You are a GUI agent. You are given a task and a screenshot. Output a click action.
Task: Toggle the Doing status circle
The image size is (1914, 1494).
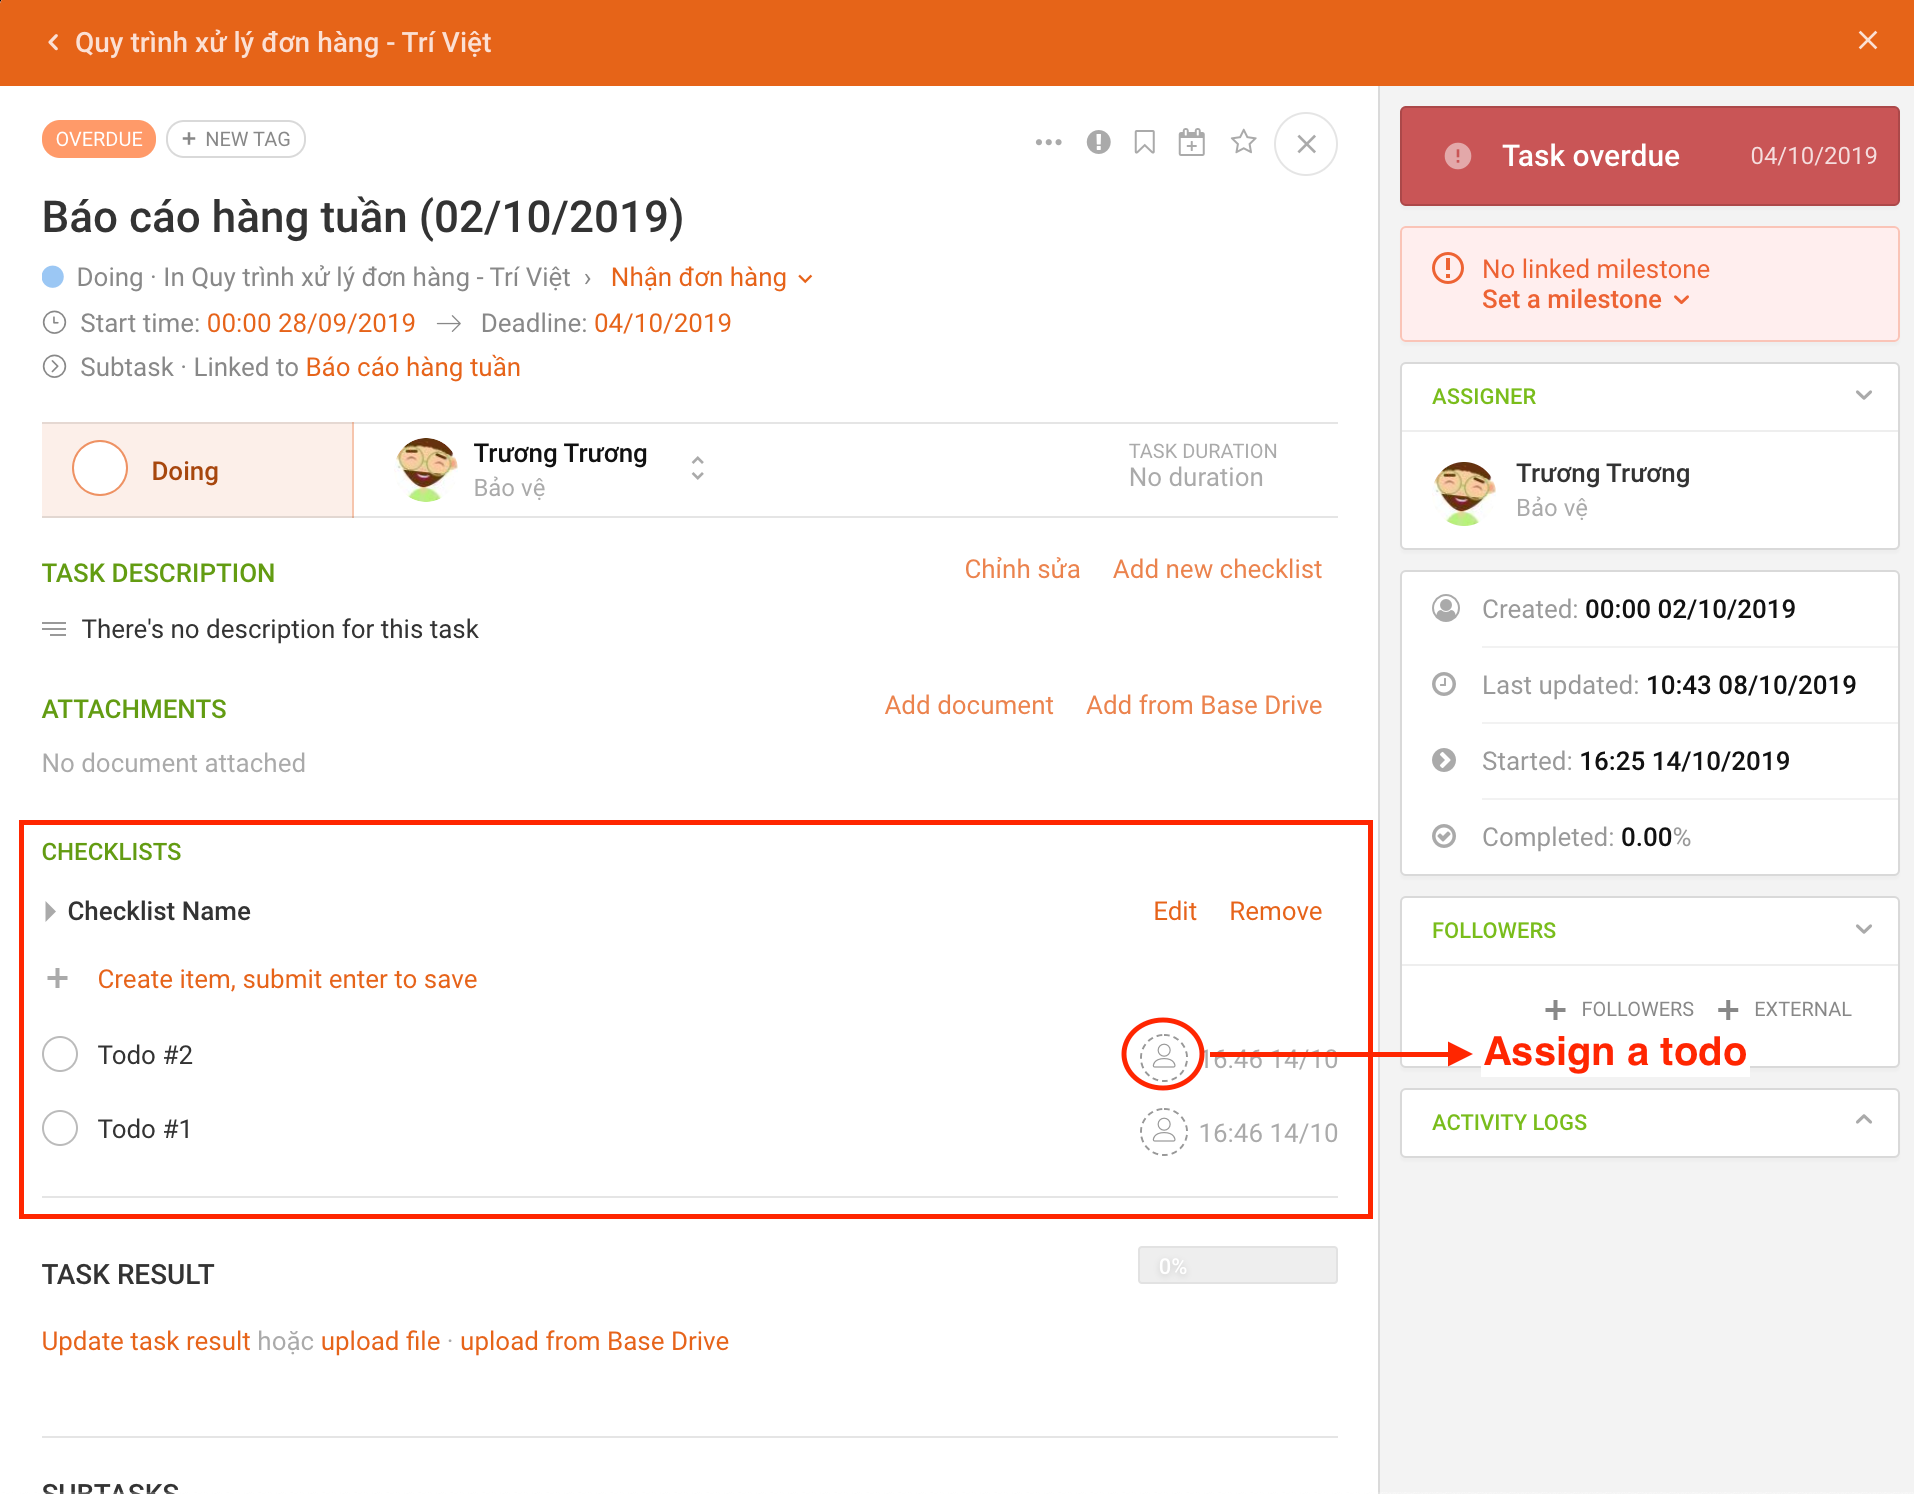click(x=99, y=468)
